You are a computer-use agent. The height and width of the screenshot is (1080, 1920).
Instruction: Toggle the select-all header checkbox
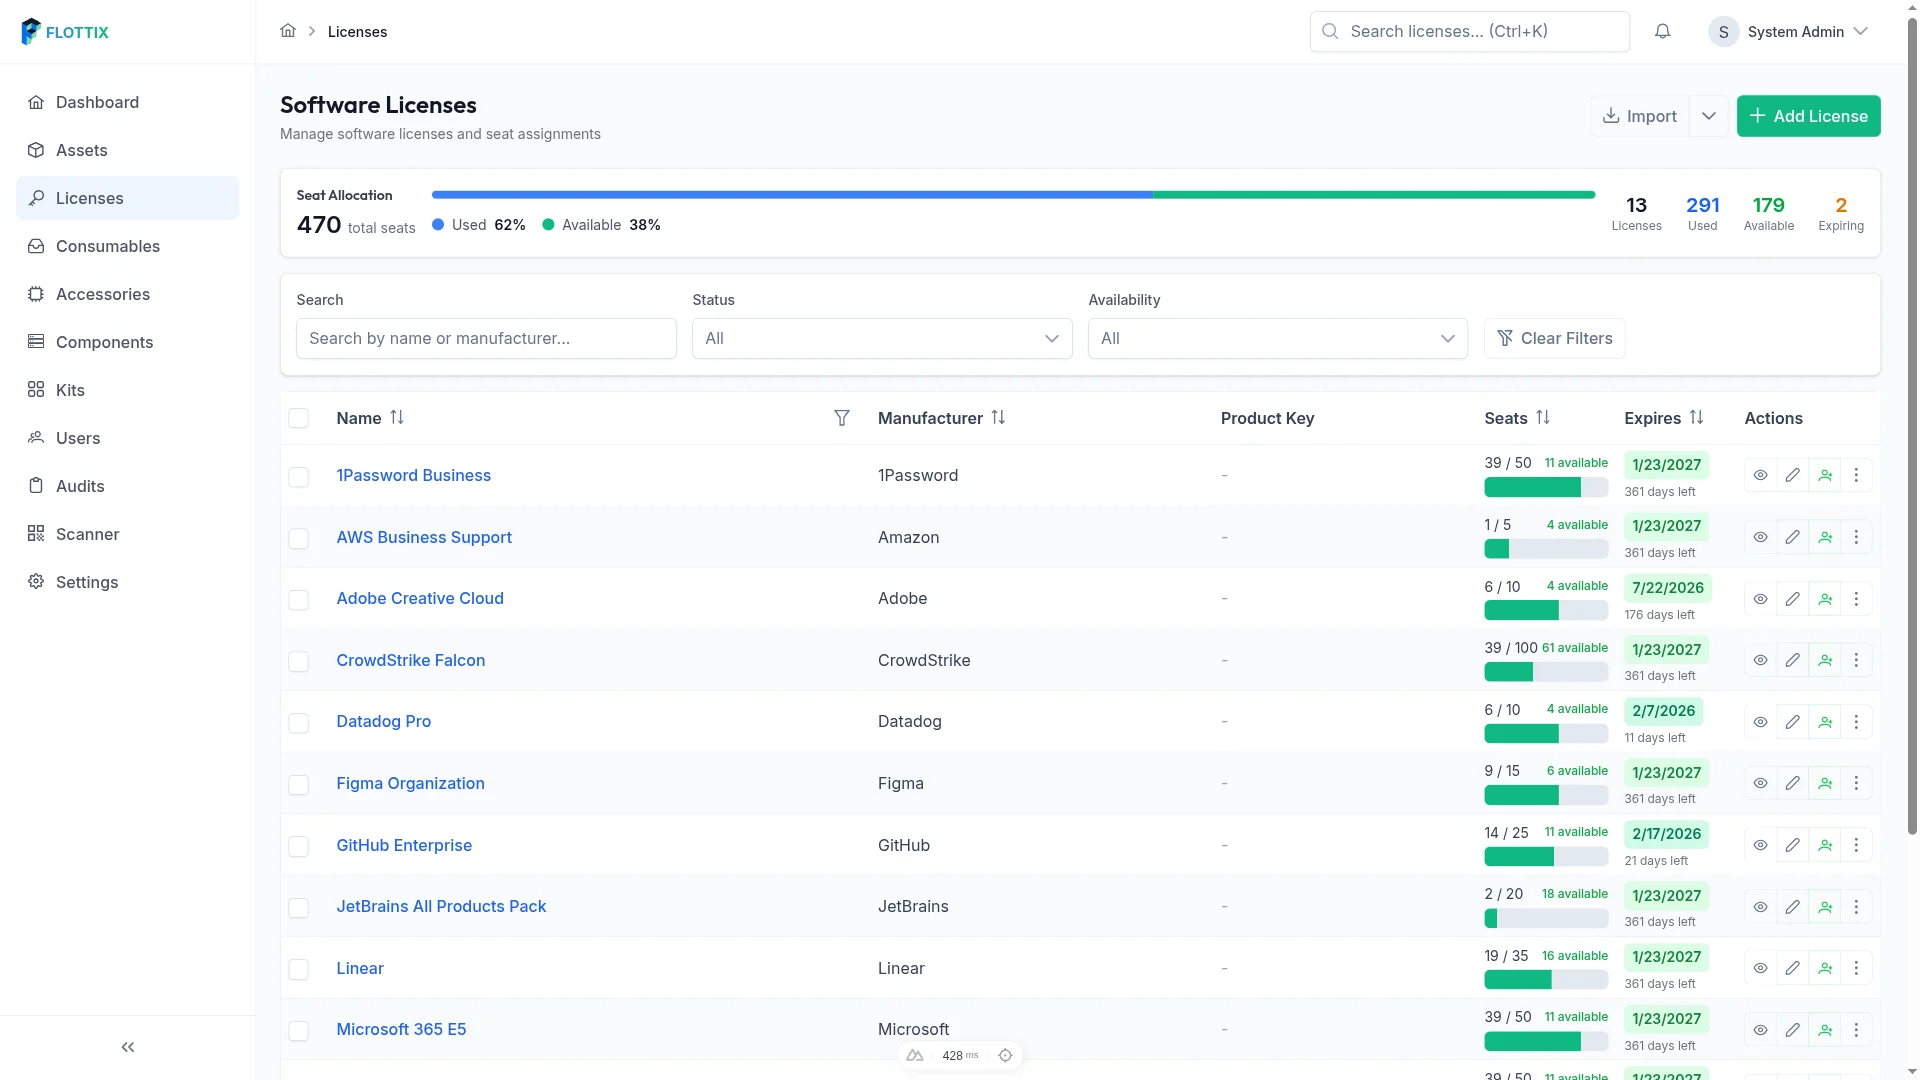click(298, 418)
